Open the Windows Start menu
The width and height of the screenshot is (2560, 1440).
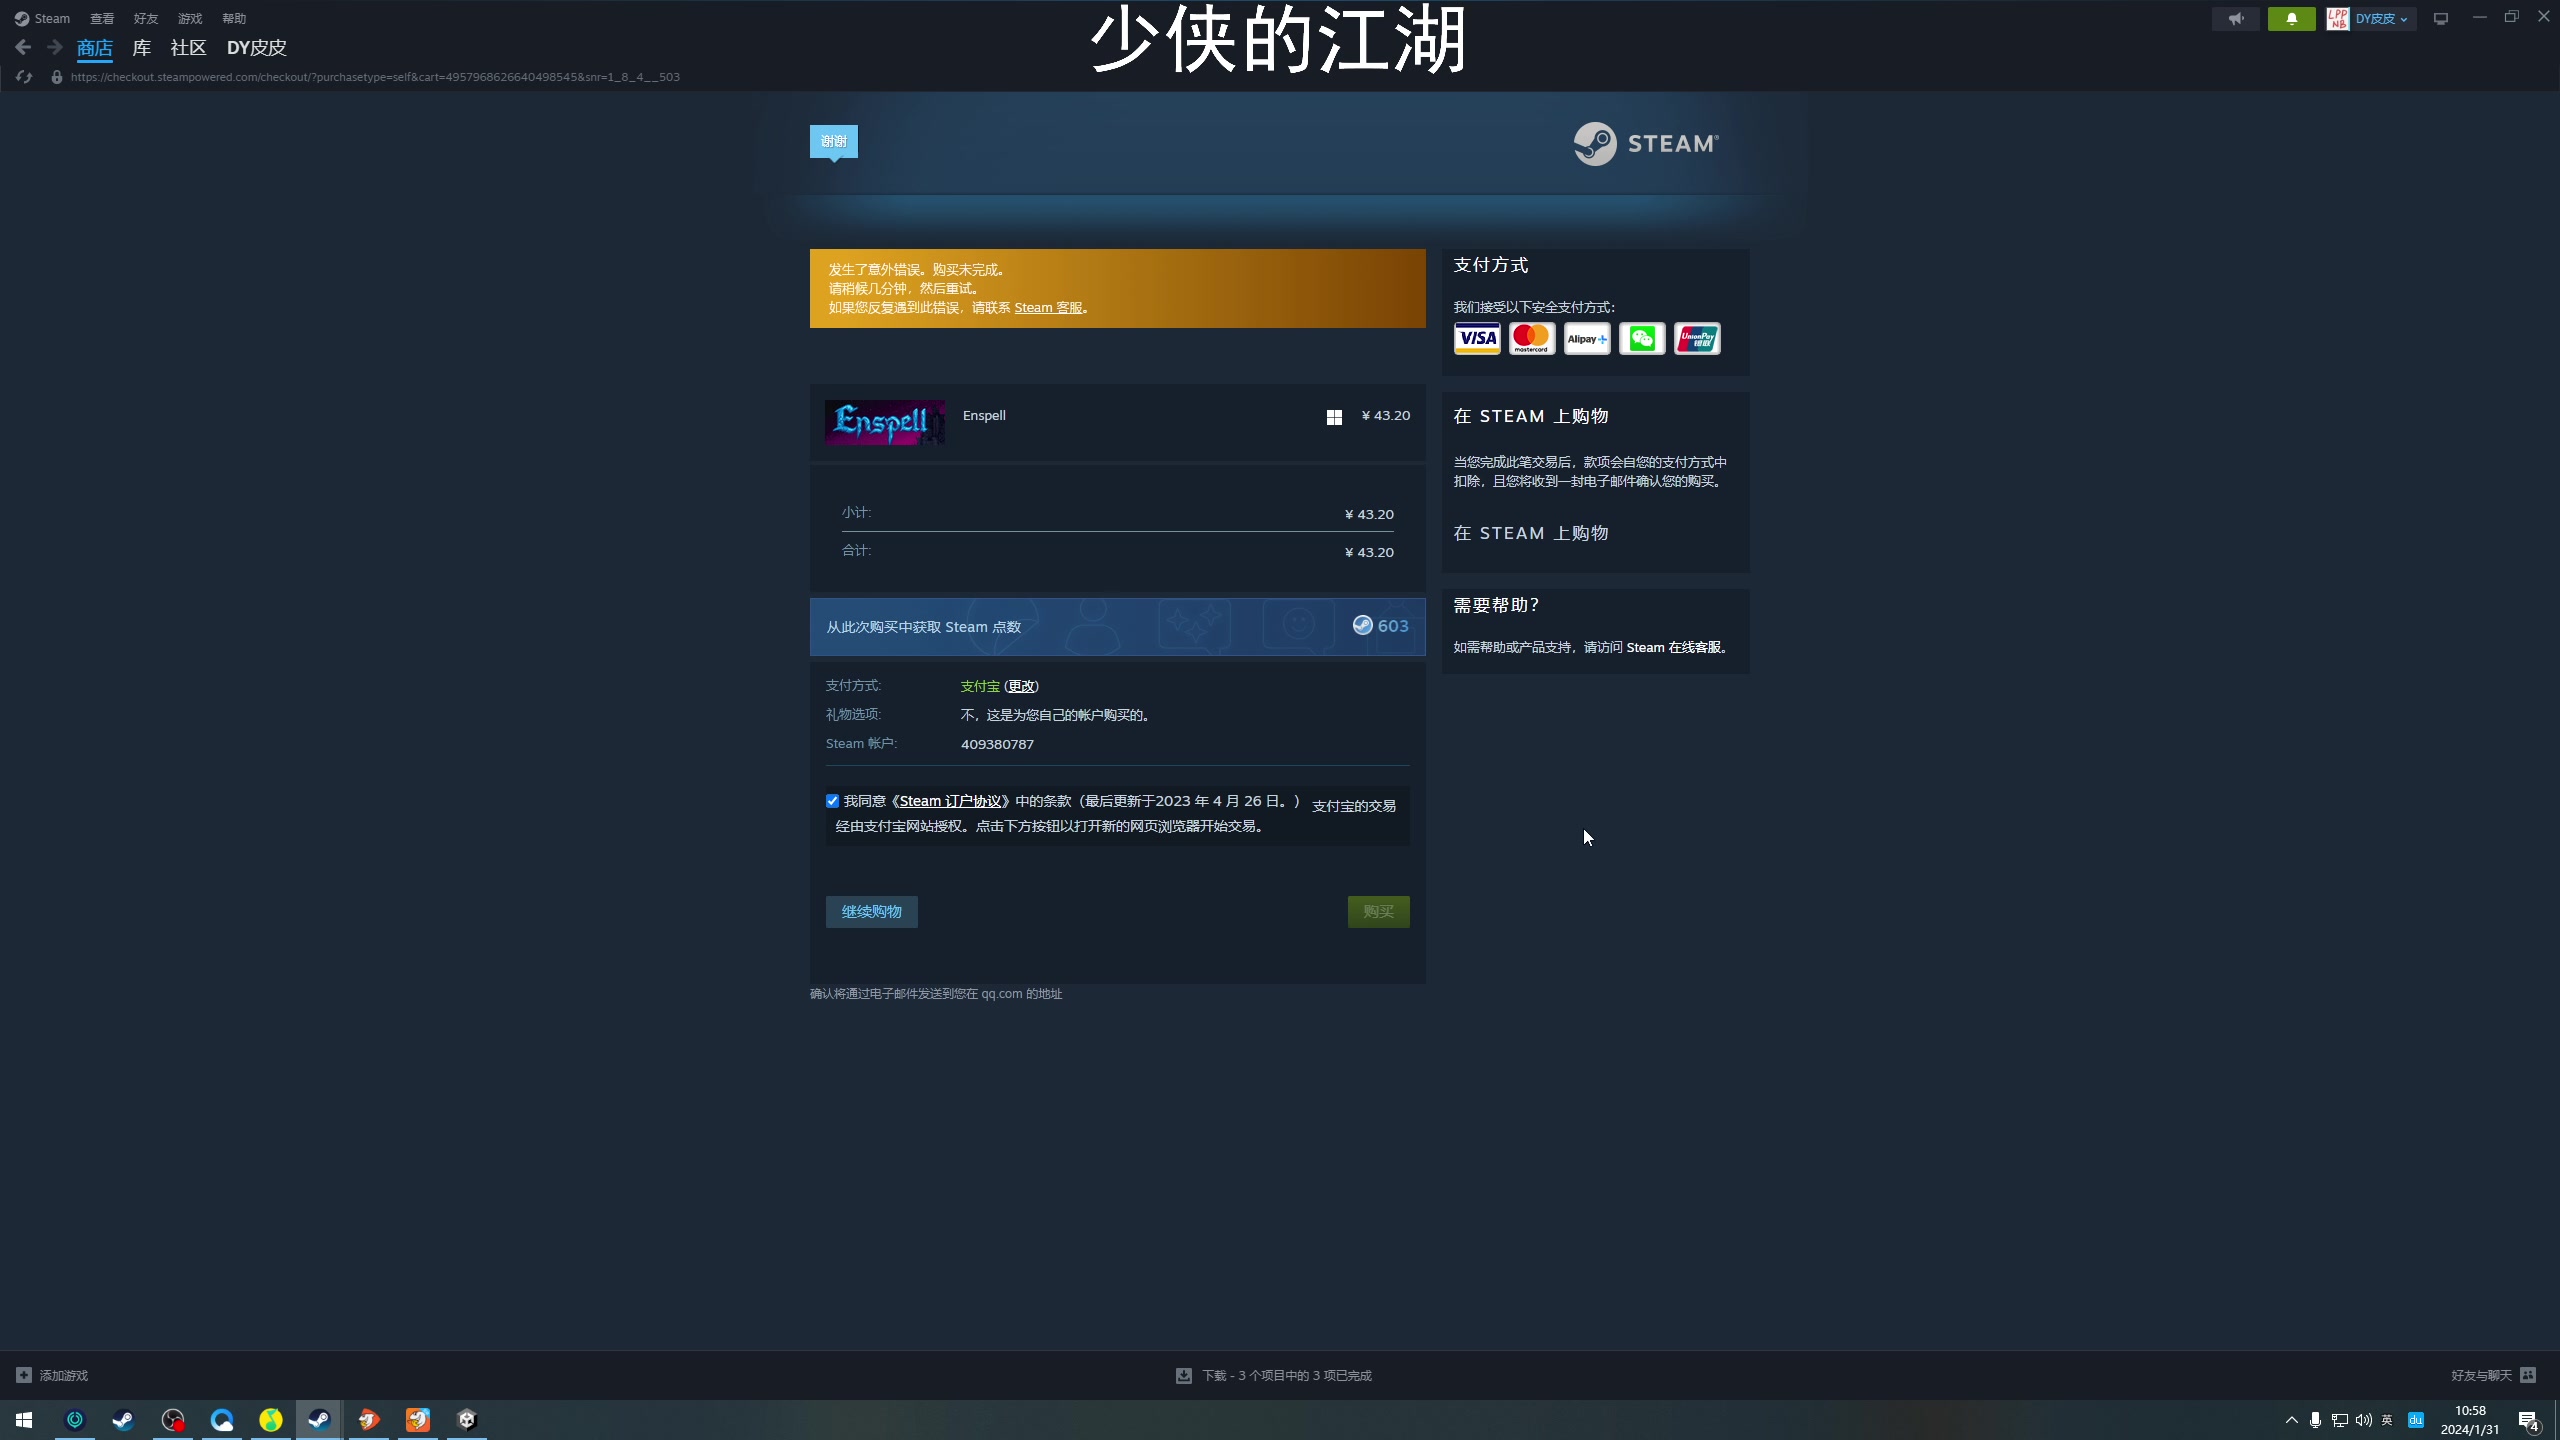pyautogui.click(x=24, y=1420)
